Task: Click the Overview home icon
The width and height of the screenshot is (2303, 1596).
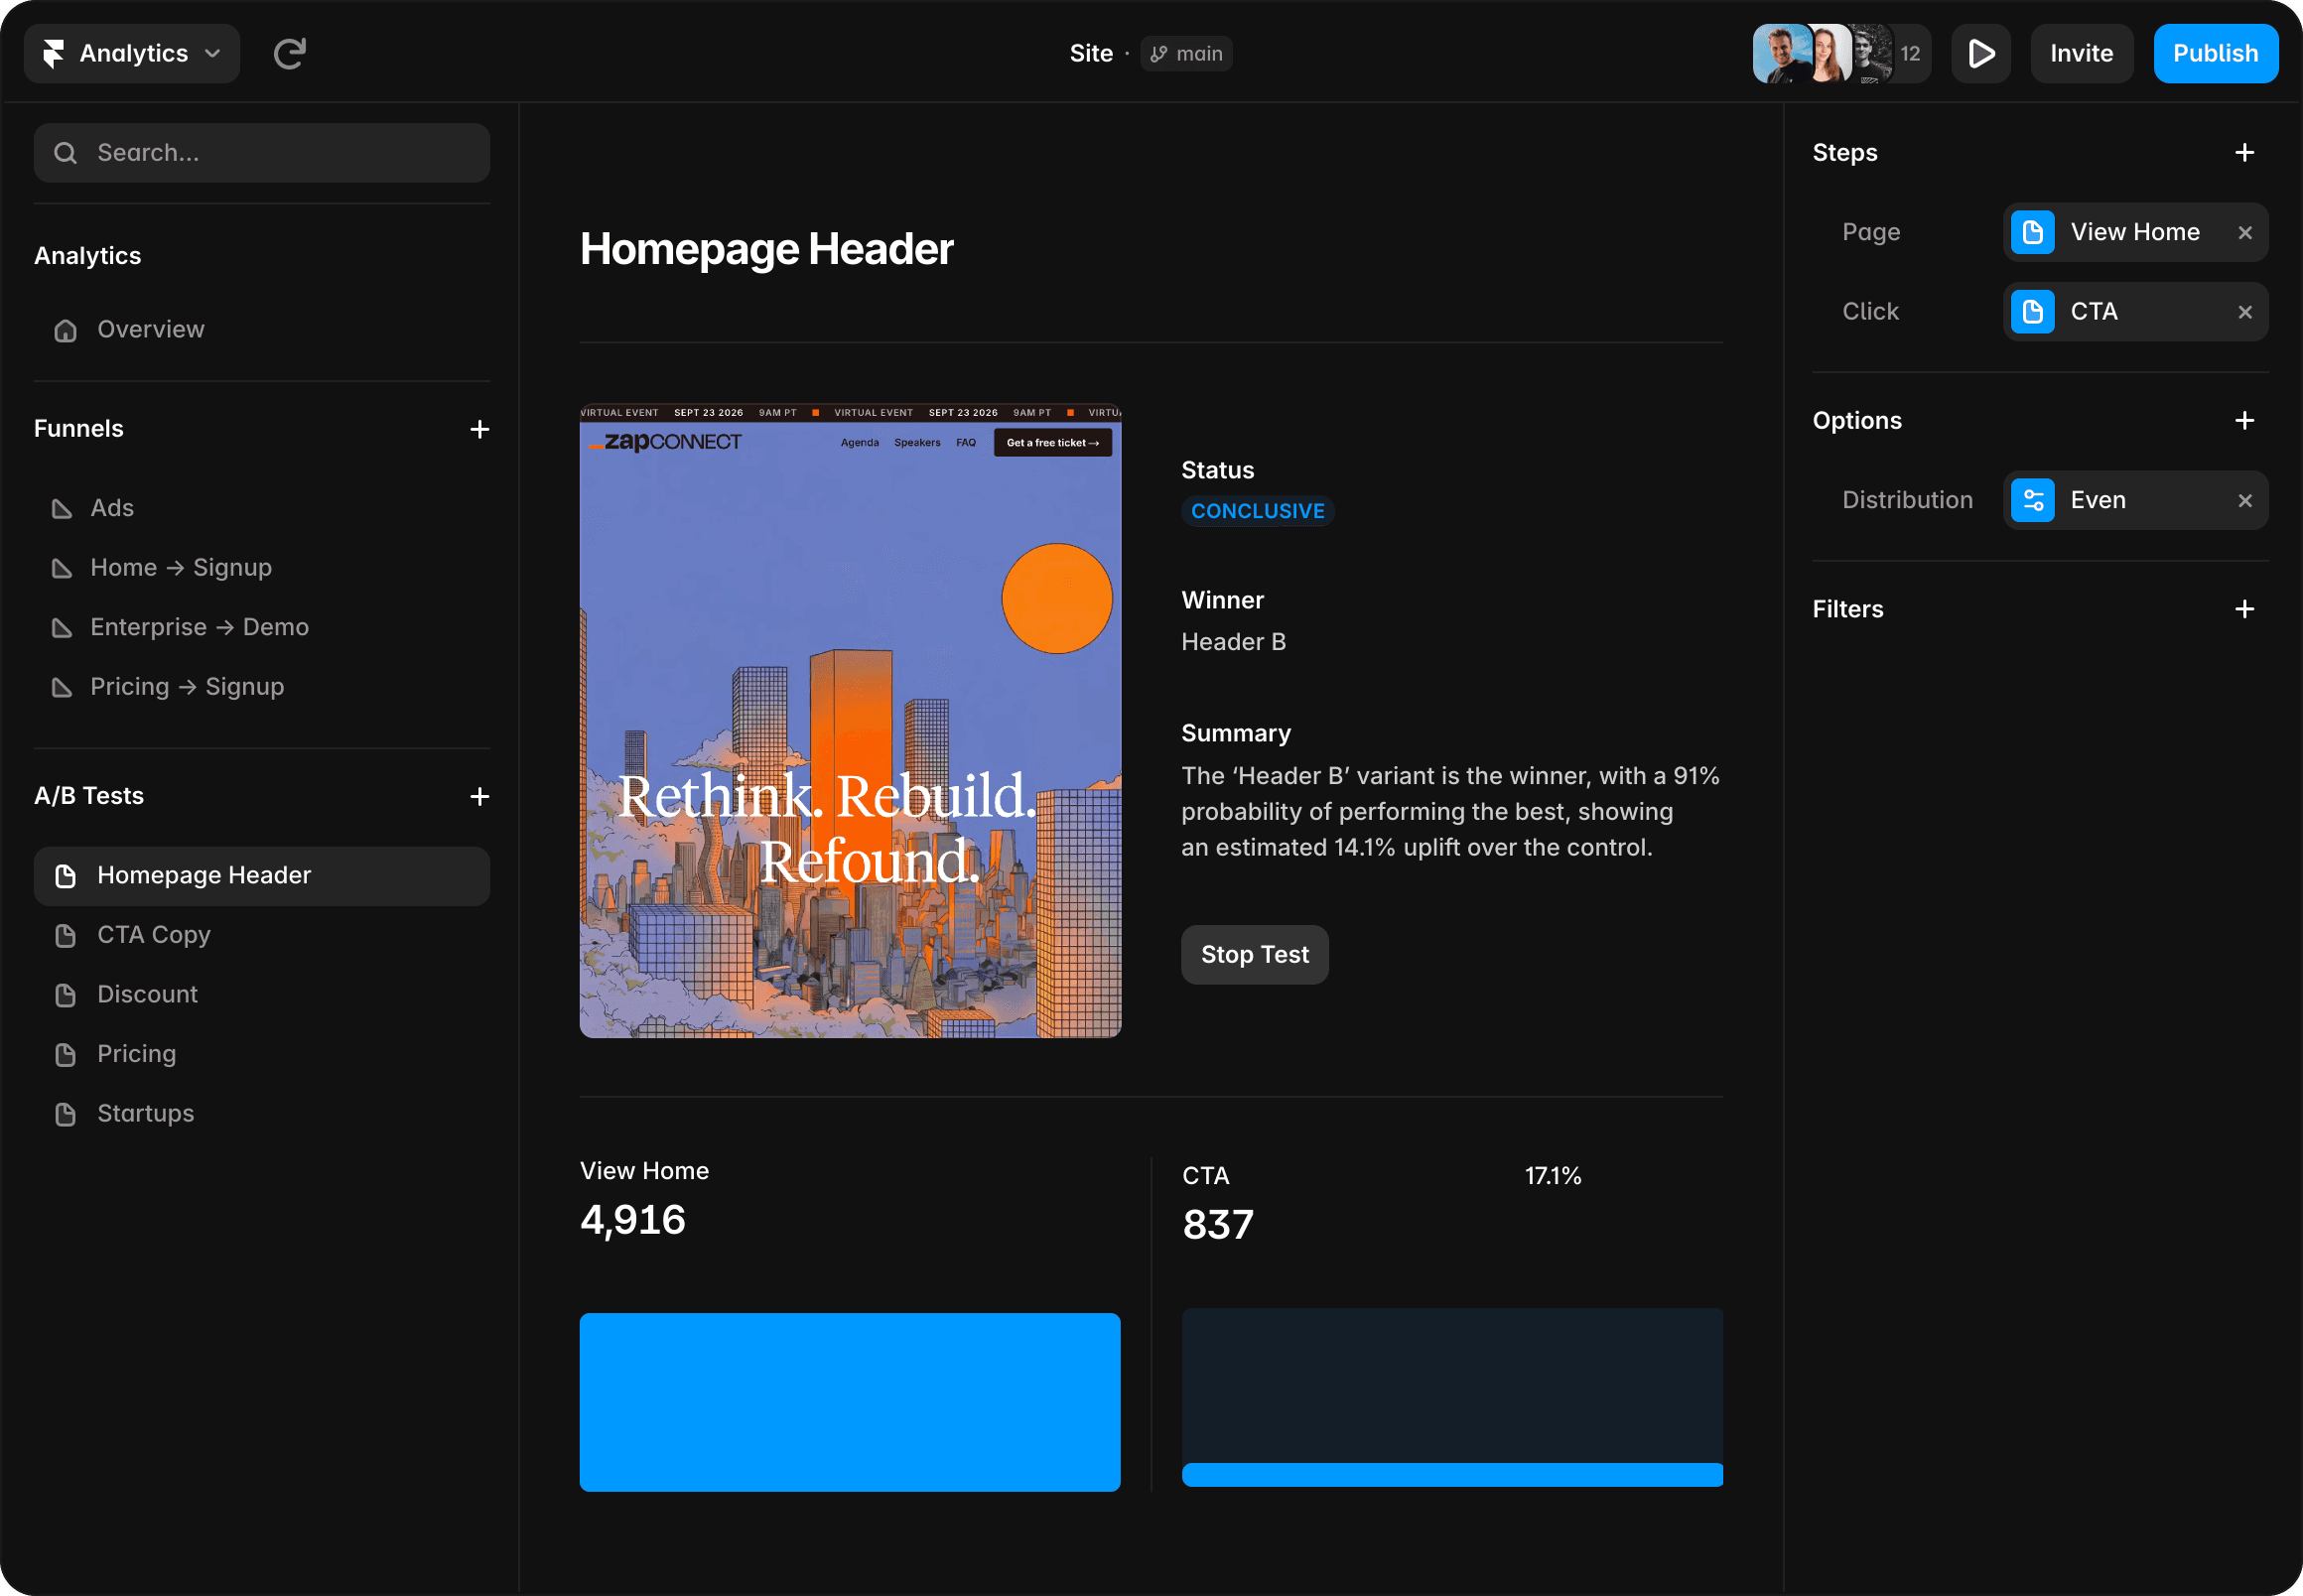Action: 66,330
